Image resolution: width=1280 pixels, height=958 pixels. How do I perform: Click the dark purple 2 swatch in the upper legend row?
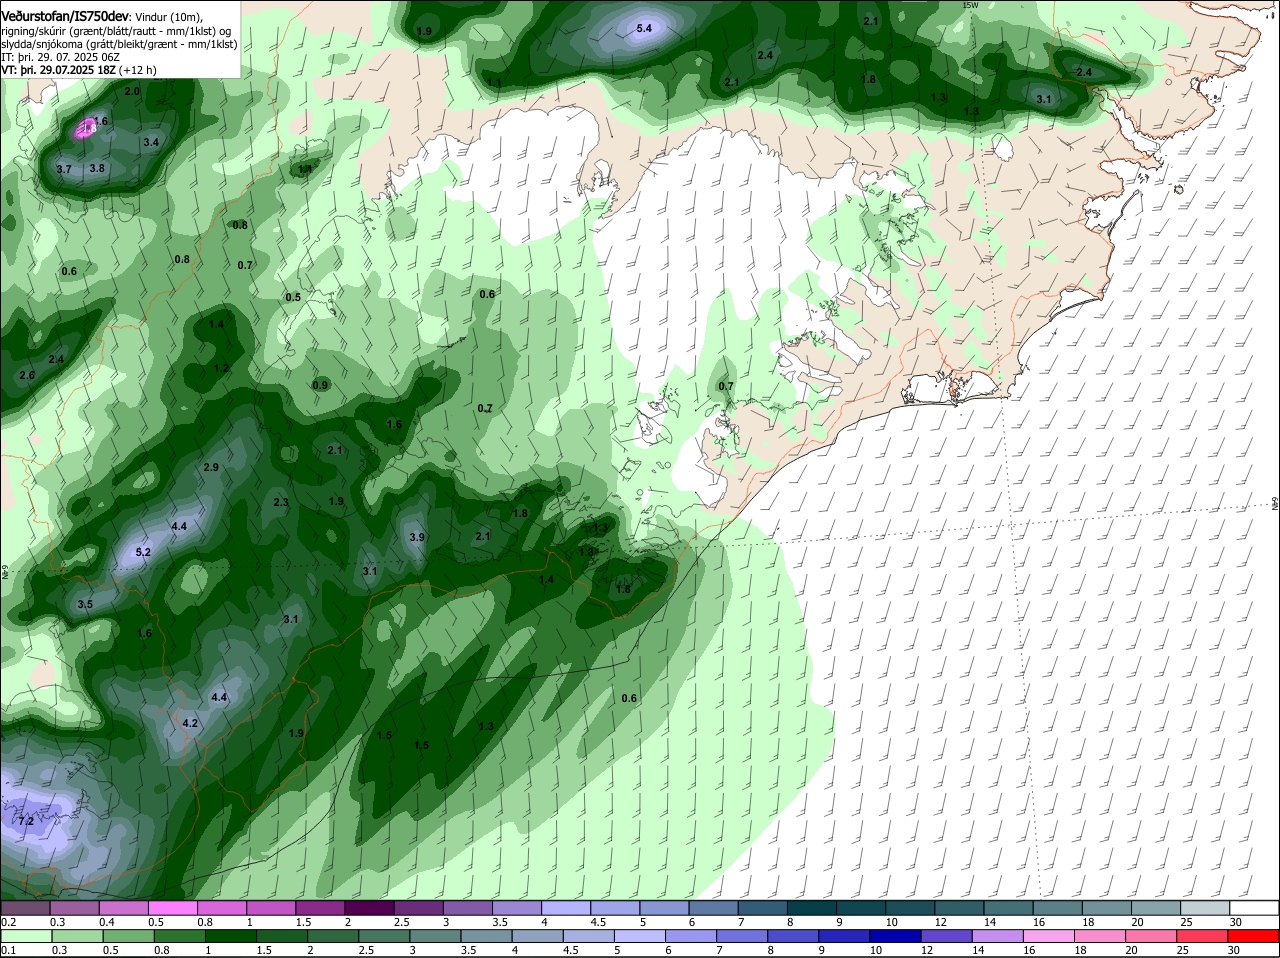tap(369, 908)
